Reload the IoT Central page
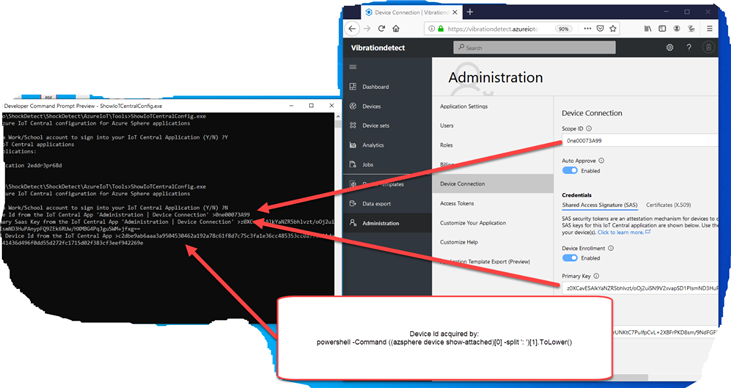The height and width of the screenshot is (388, 731). point(381,28)
